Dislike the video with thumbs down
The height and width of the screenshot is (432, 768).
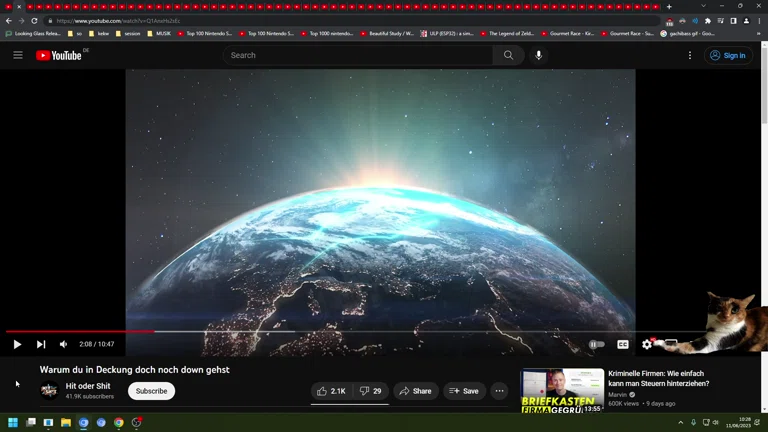(371, 391)
